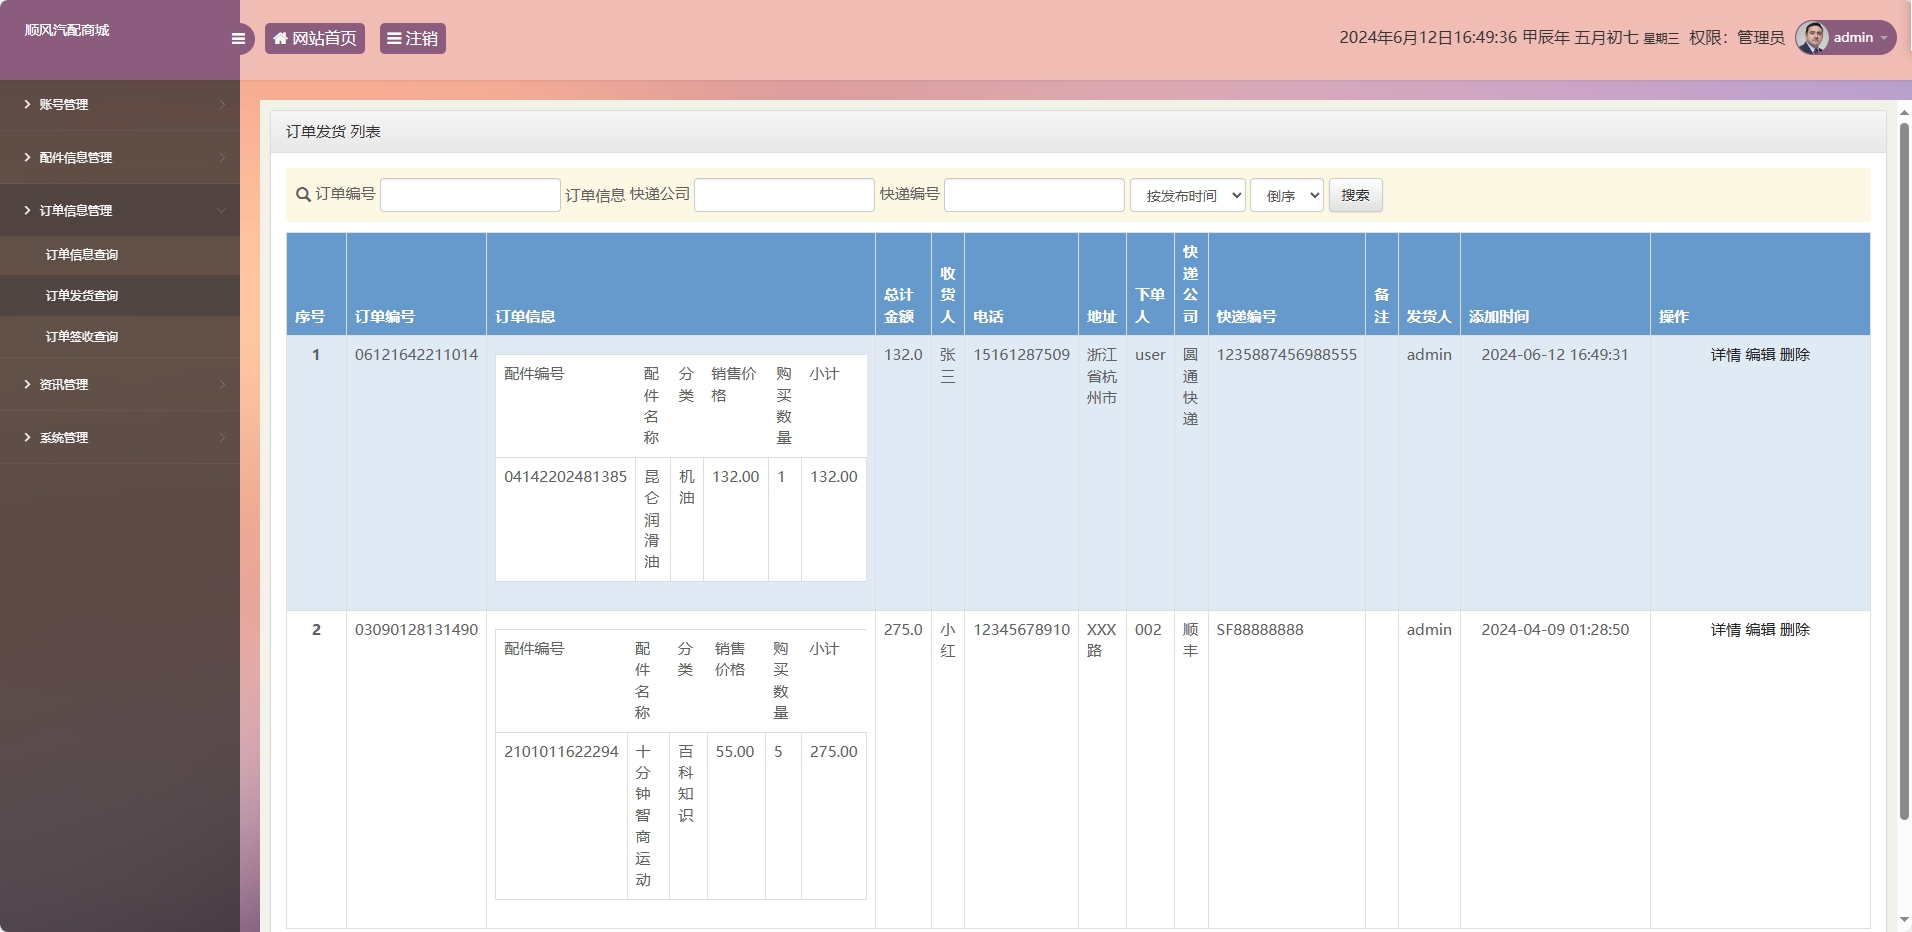Expand the 系统管理 sidebar menu
Screen dimensions: 1912x932
[x=64, y=438]
